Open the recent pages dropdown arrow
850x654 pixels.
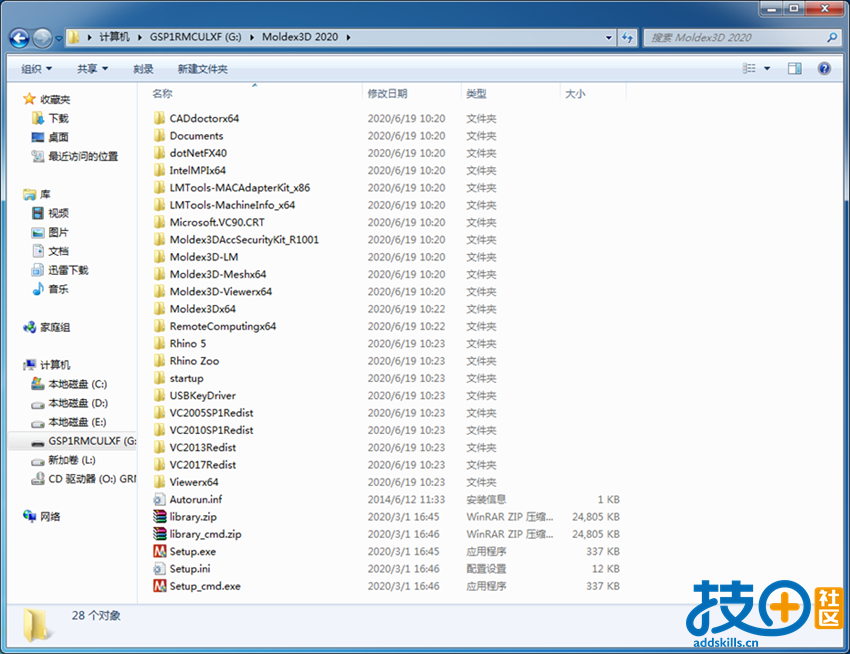[59, 39]
